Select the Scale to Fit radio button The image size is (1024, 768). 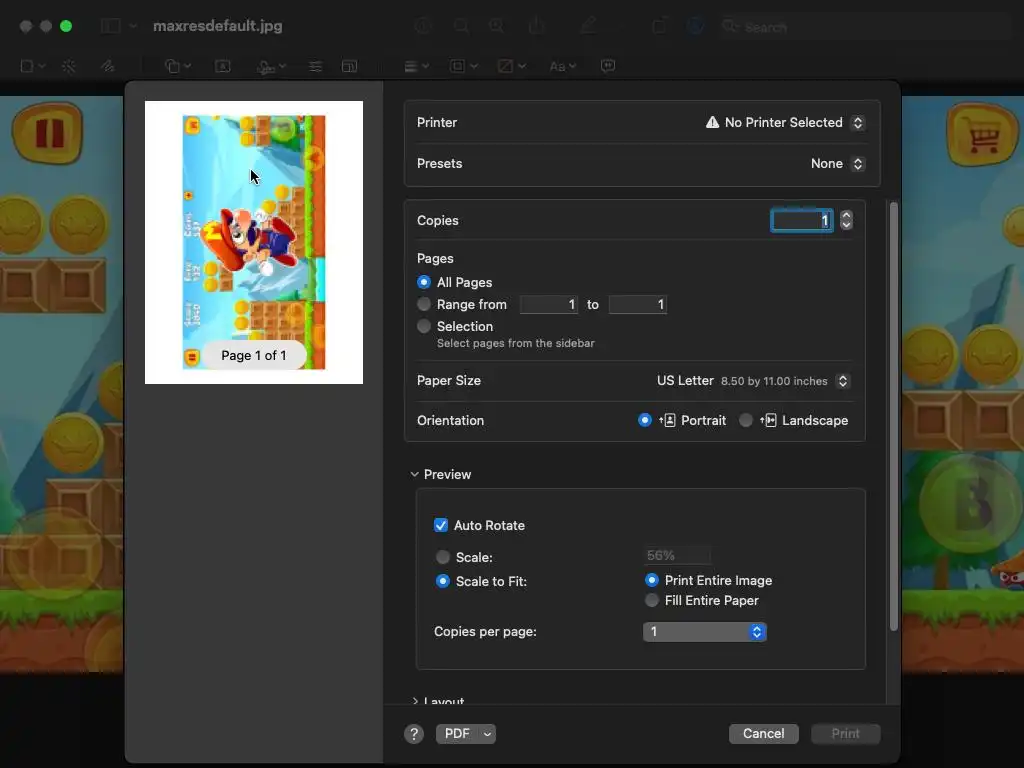tap(443, 581)
